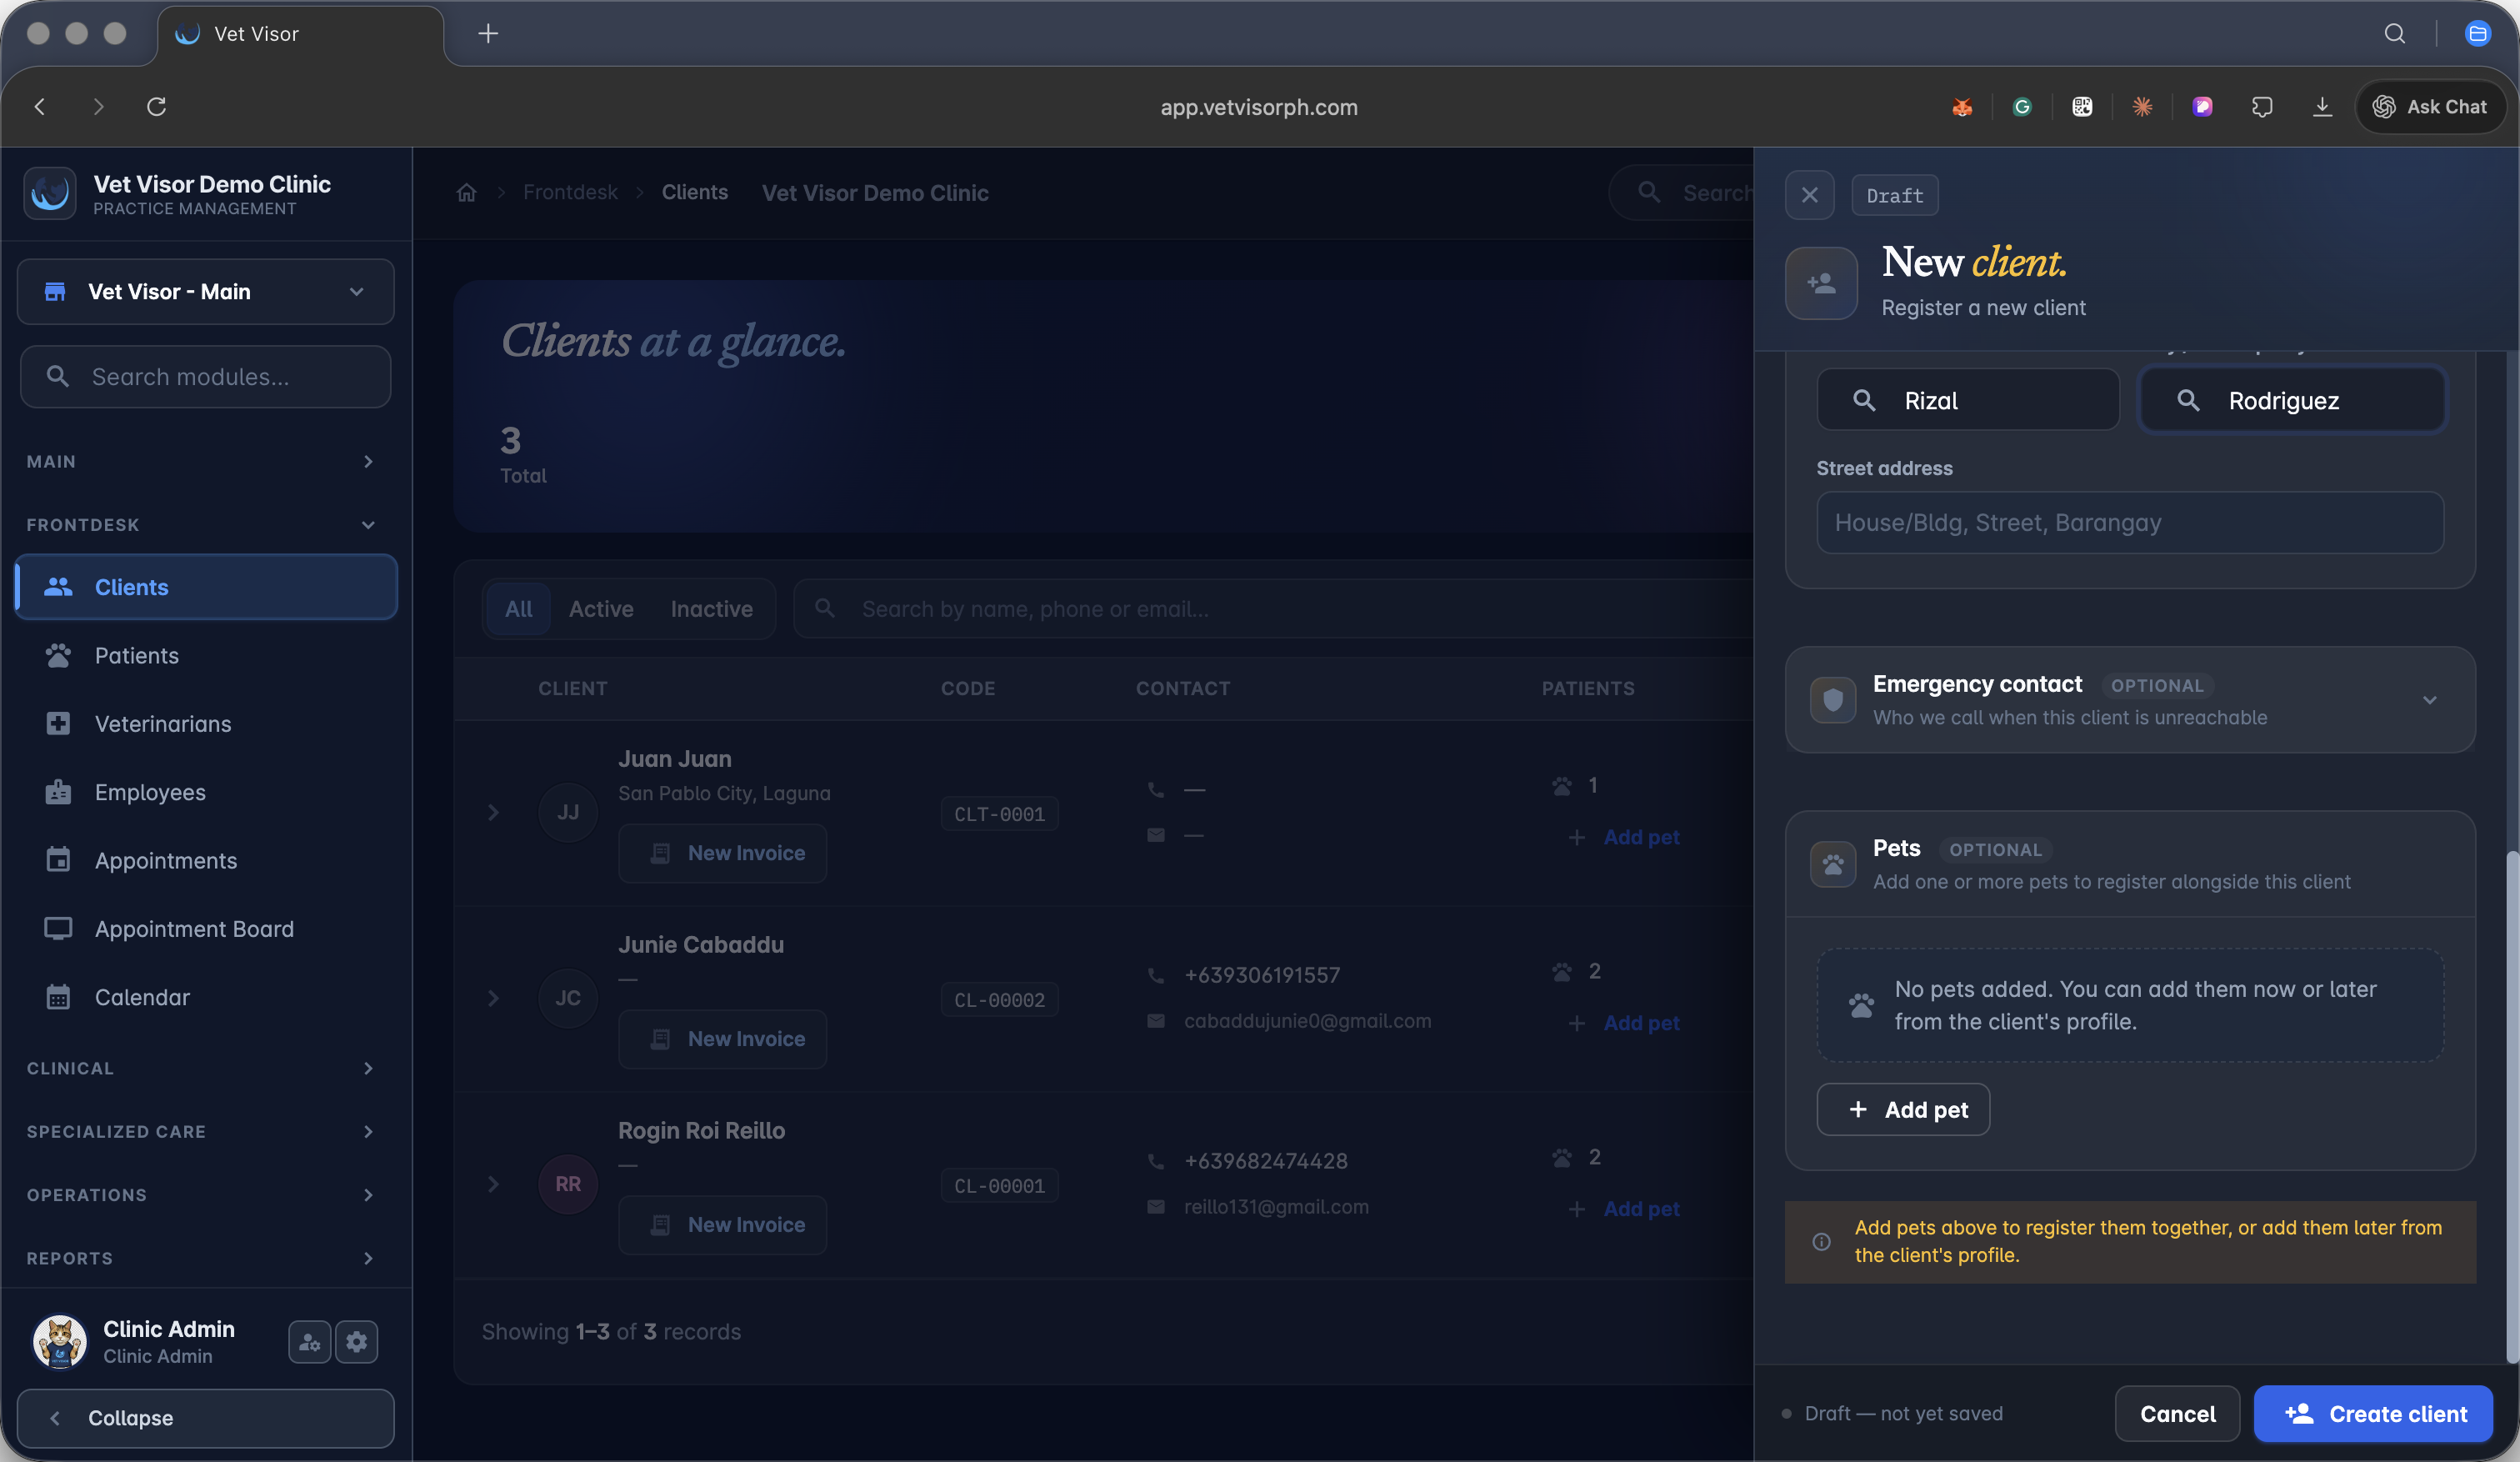
Task: Click Add pet link for Juan Juan
Action: pos(1624,837)
